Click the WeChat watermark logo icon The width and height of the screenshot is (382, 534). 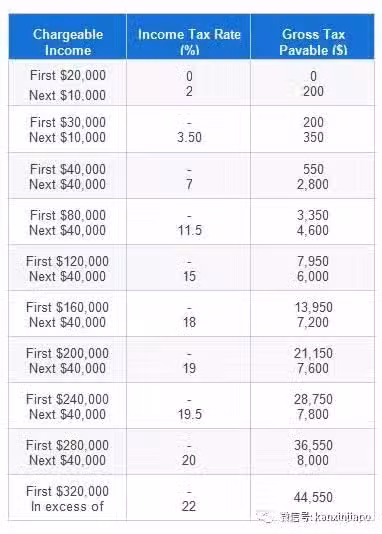coord(266,516)
